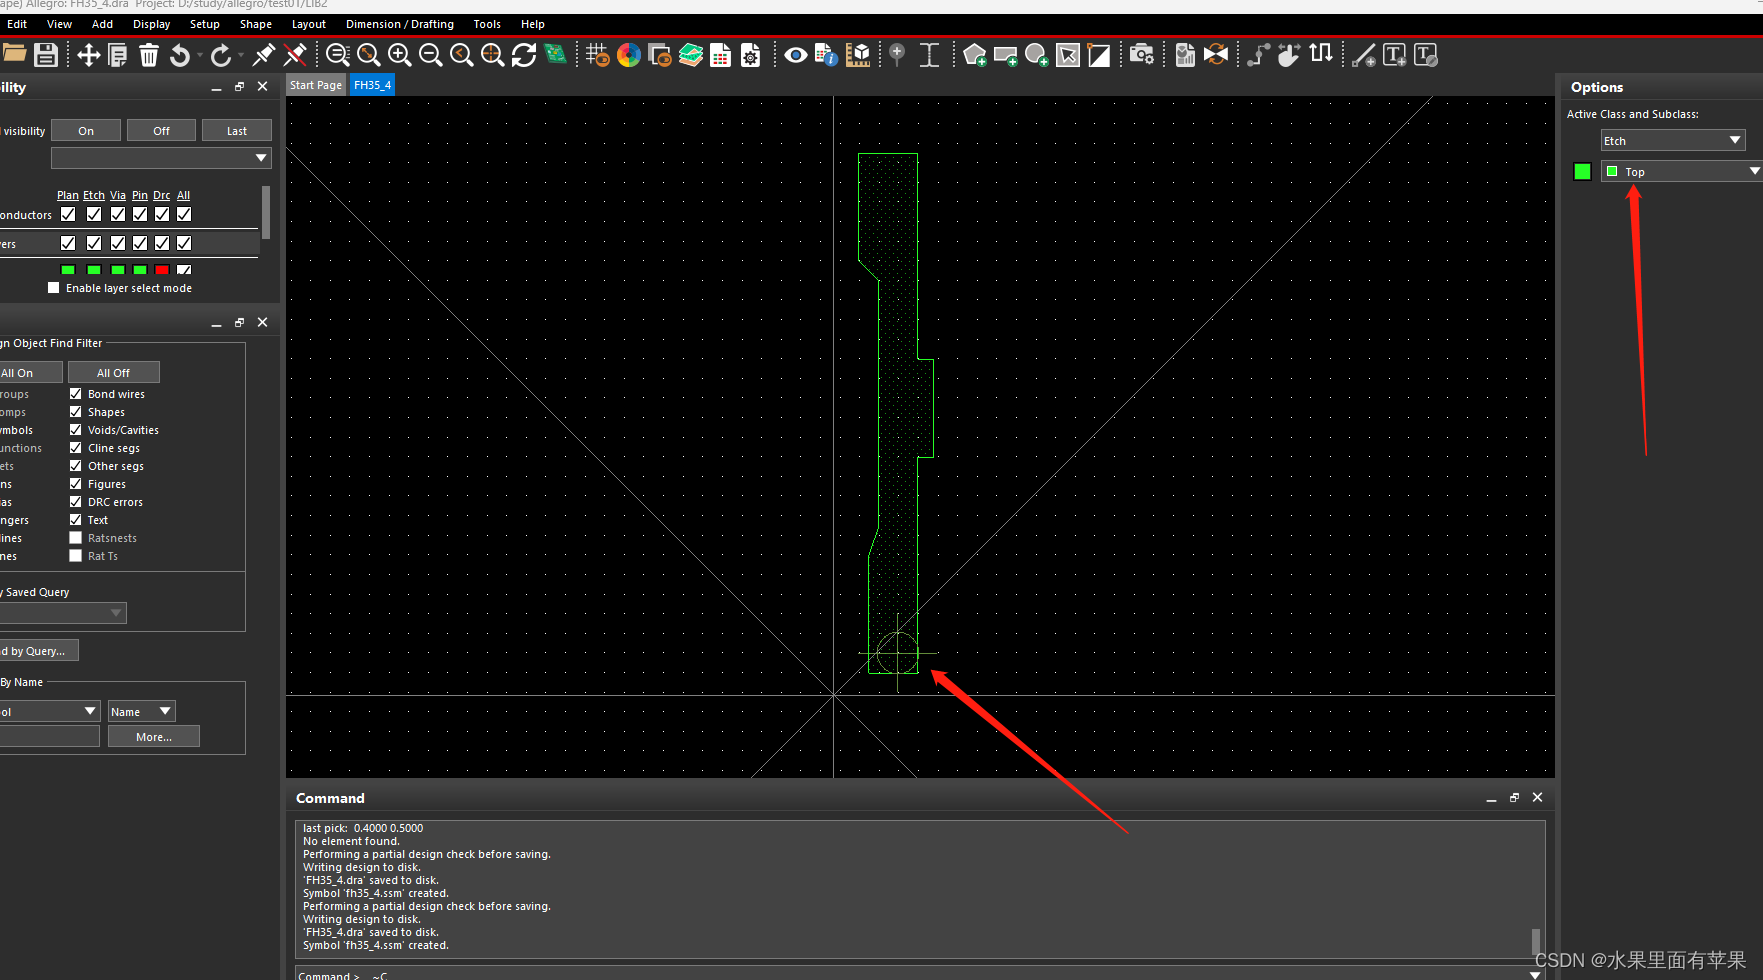Switch to the Start Page tab
The height and width of the screenshot is (980, 1763).
click(315, 85)
